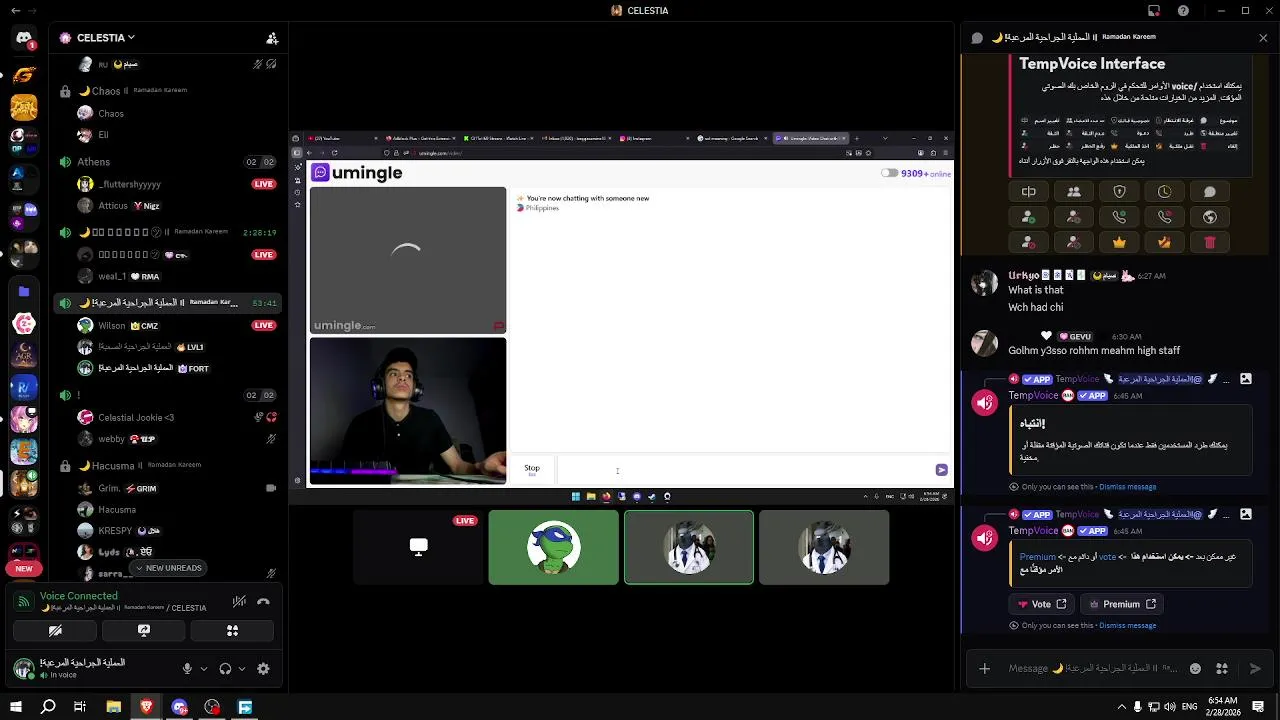
Task: Open Discord direct messages home icon
Action: tap(24, 38)
